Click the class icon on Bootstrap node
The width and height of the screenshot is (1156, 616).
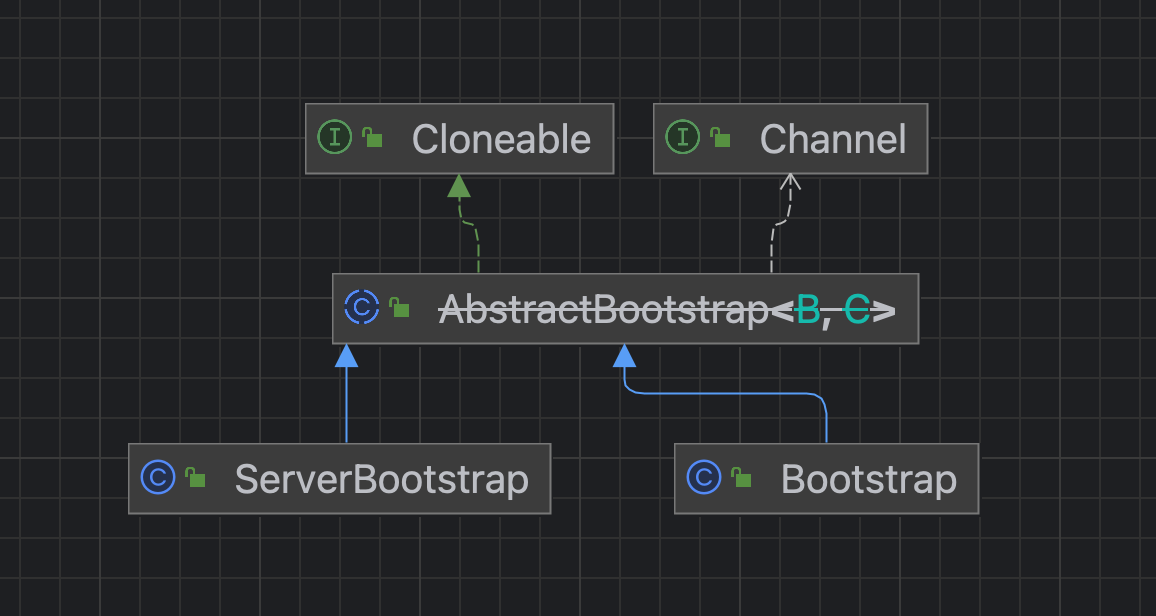pyautogui.click(x=704, y=478)
